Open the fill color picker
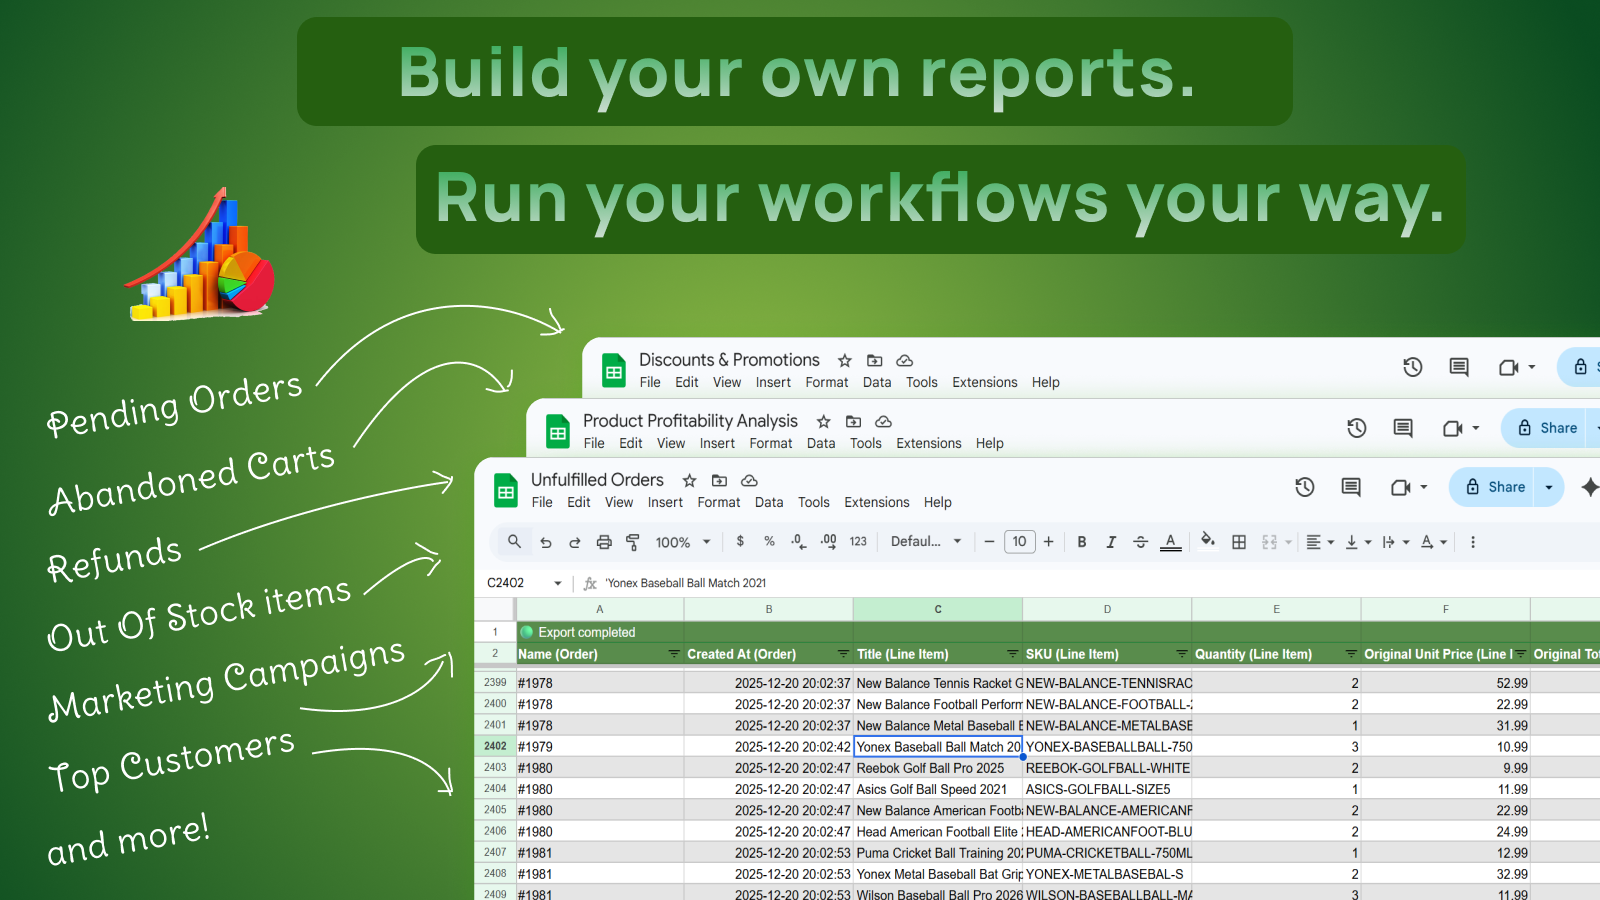The height and width of the screenshot is (900, 1600). coord(1208,541)
